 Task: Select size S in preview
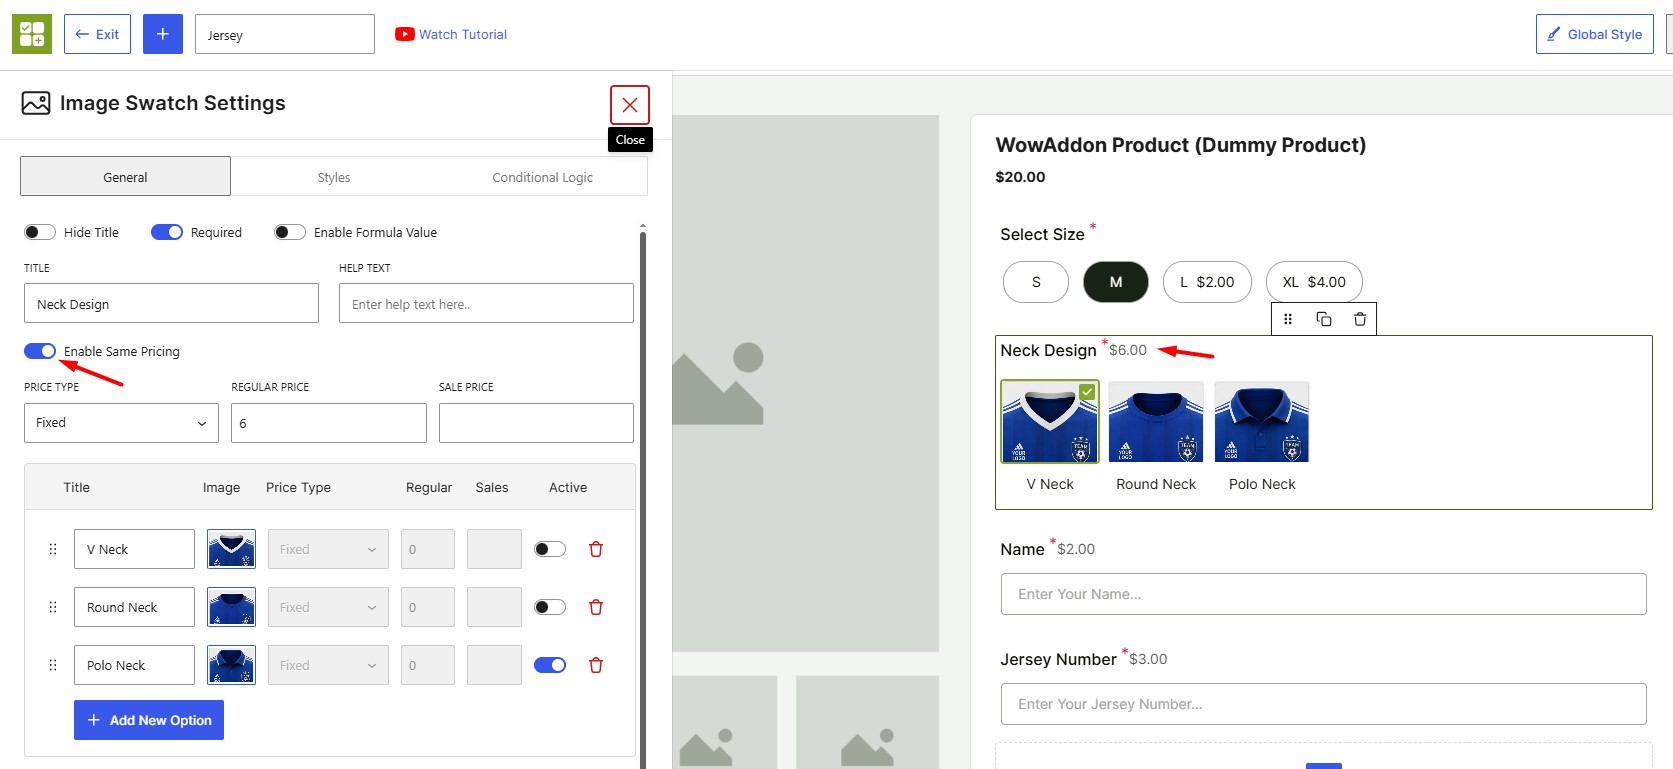(x=1036, y=282)
